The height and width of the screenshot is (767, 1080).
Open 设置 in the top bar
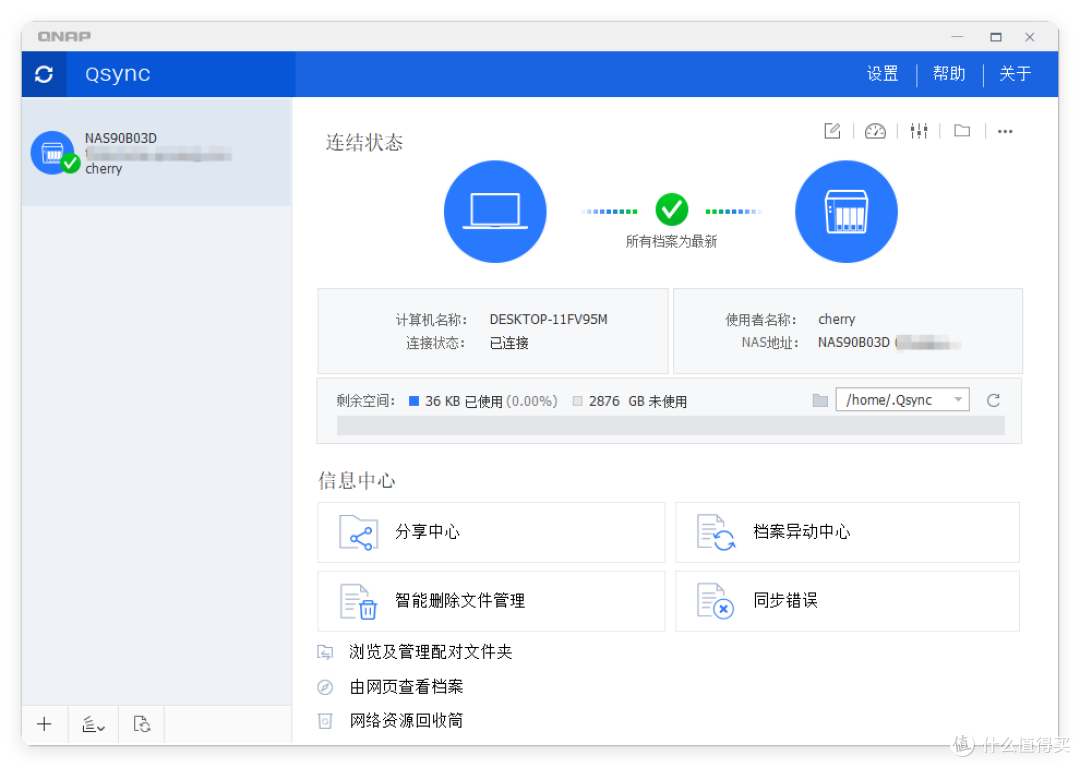(x=882, y=74)
